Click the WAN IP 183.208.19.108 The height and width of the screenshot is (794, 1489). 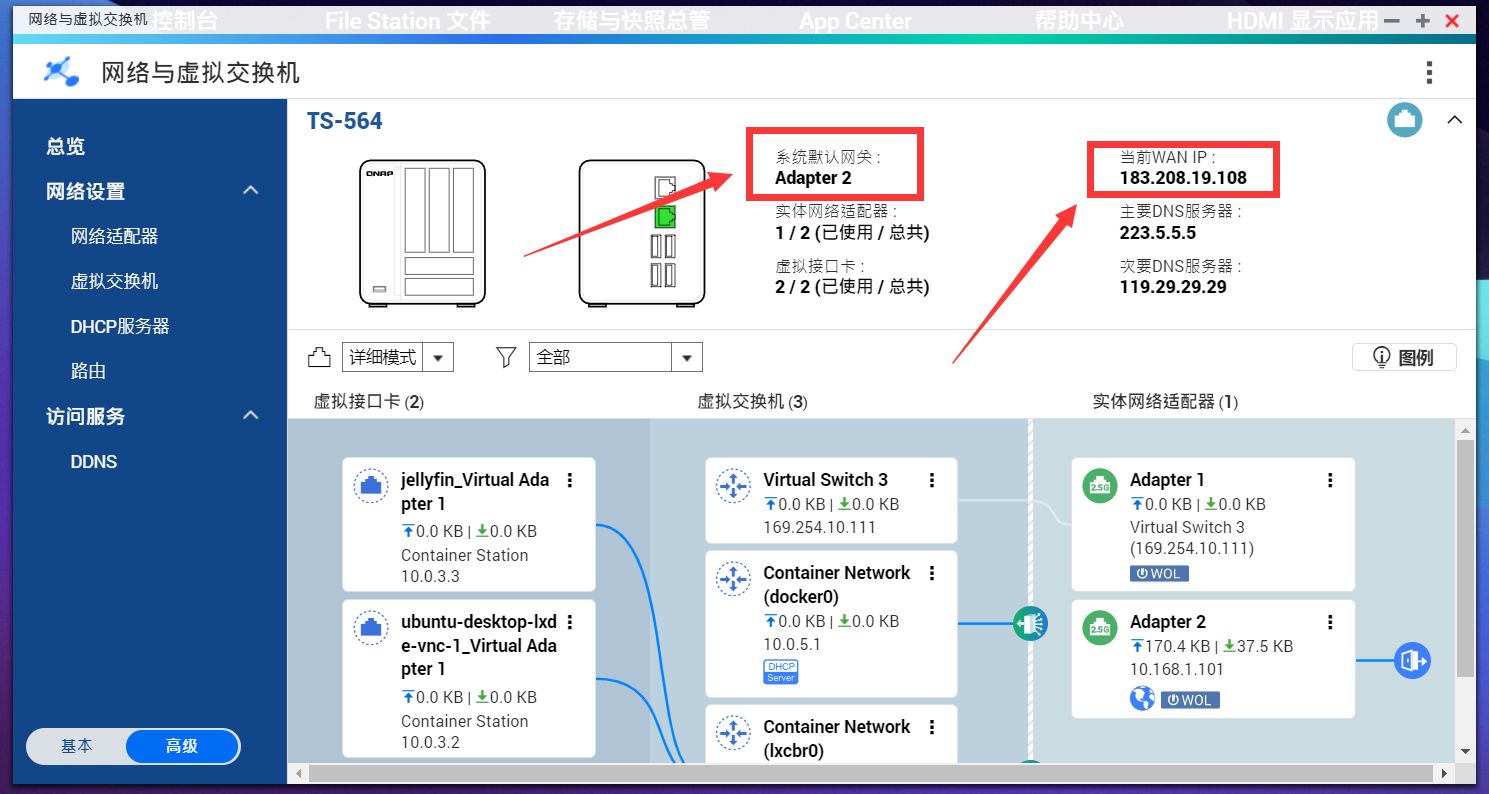pyautogui.click(x=1183, y=178)
